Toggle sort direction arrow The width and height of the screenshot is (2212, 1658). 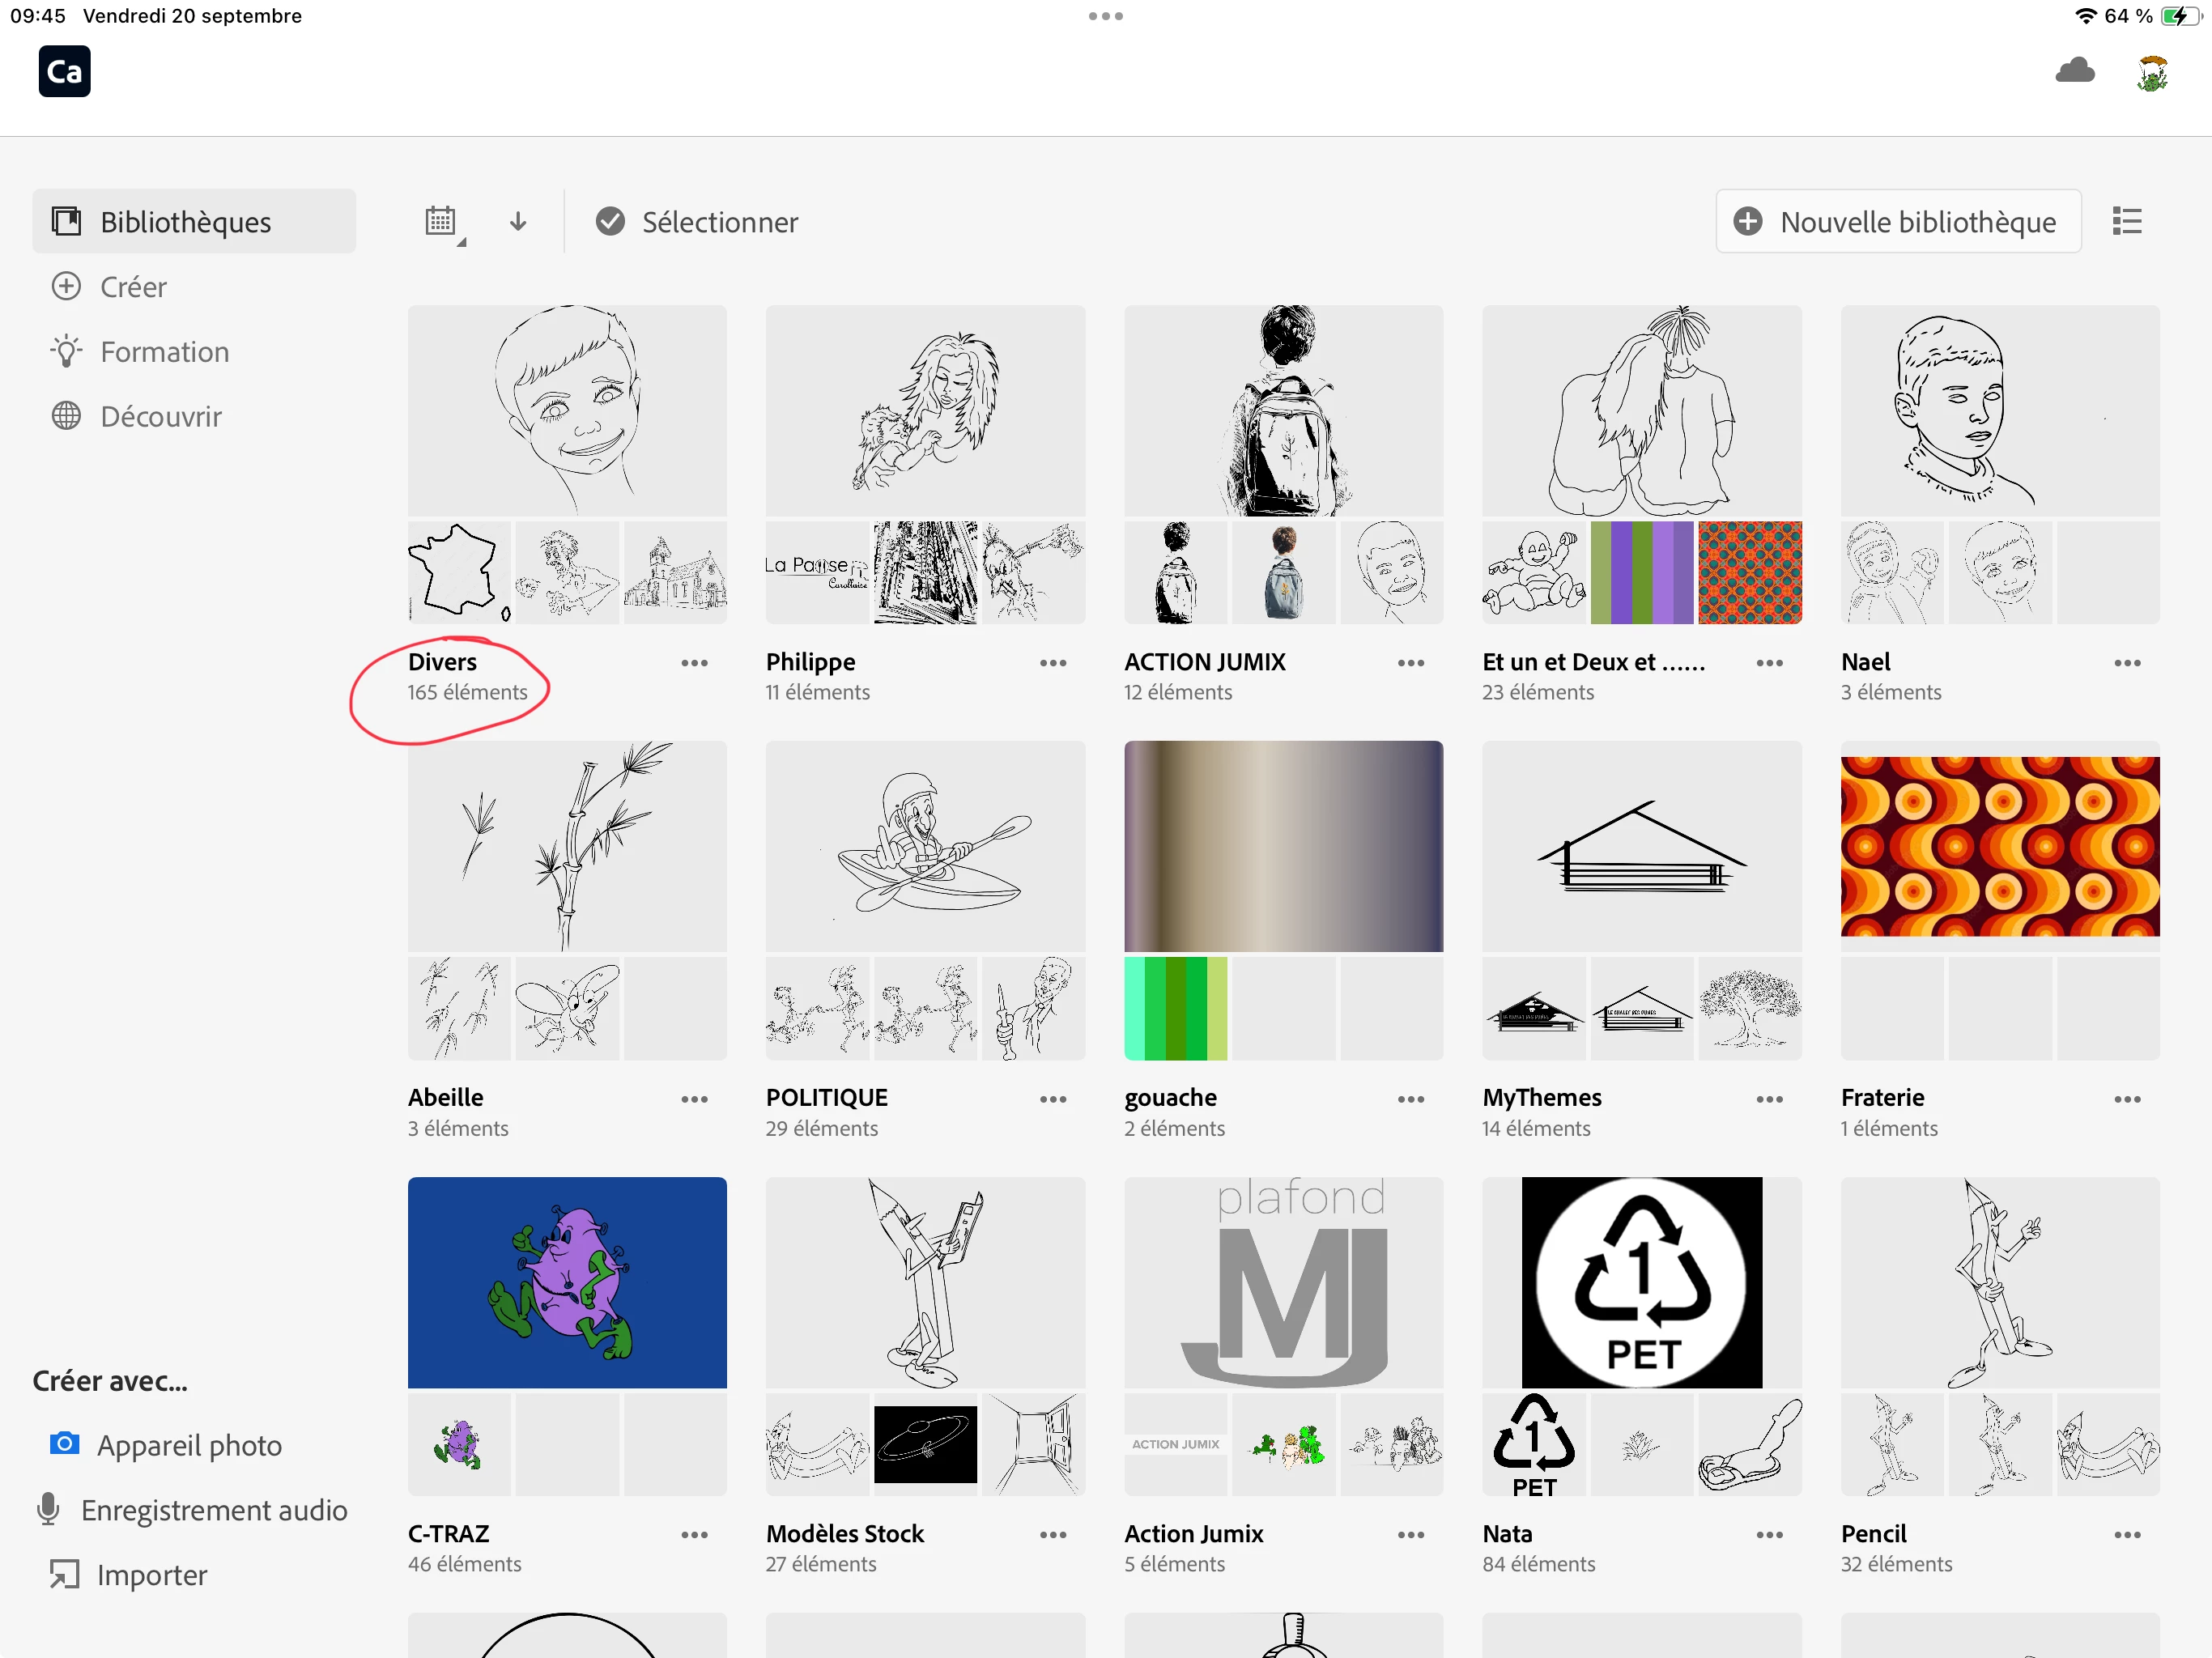click(x=517, y=221)
